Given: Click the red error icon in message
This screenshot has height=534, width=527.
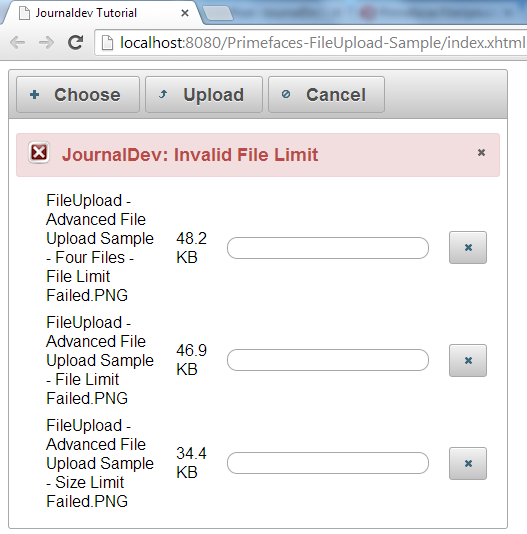Looking at the screenshot, I should pos(39,152).
